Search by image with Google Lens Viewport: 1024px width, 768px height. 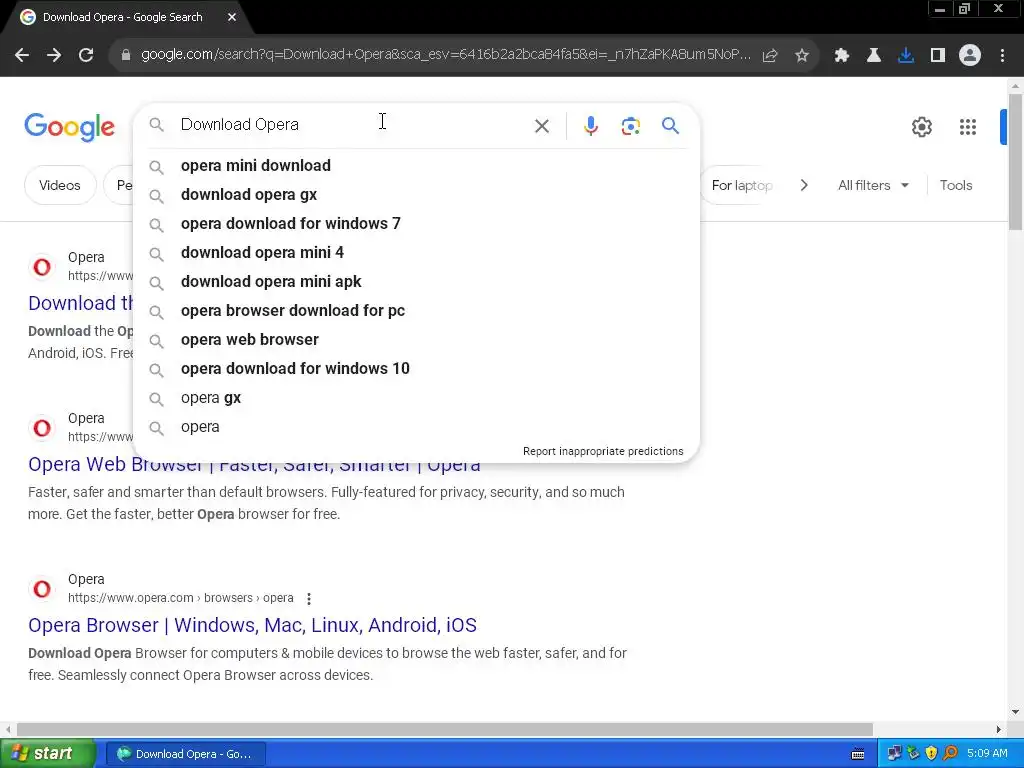630,125
